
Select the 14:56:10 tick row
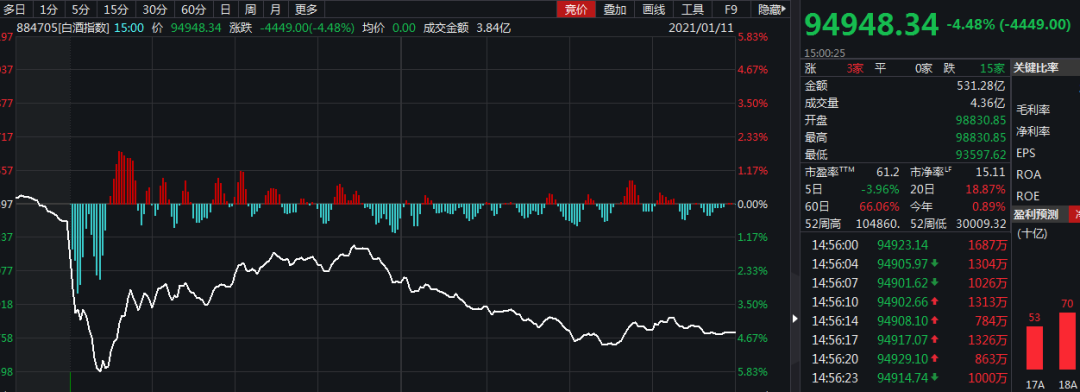(x=905, y=301)
